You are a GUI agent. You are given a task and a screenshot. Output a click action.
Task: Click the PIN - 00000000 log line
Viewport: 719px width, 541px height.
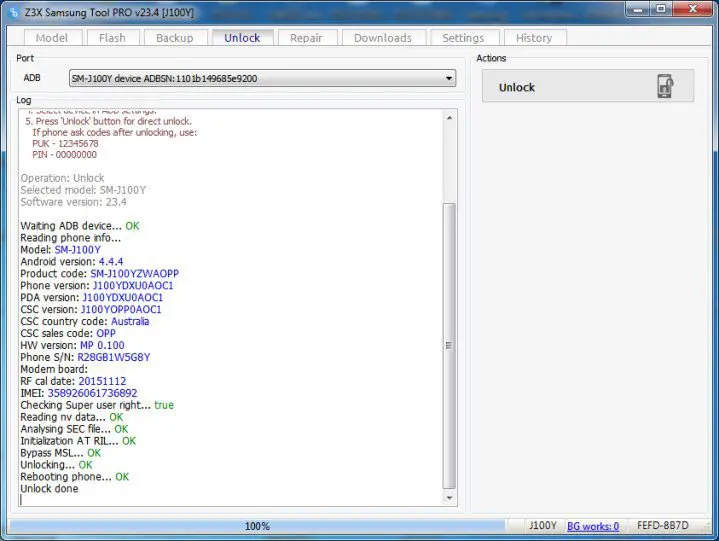point(64,155)
